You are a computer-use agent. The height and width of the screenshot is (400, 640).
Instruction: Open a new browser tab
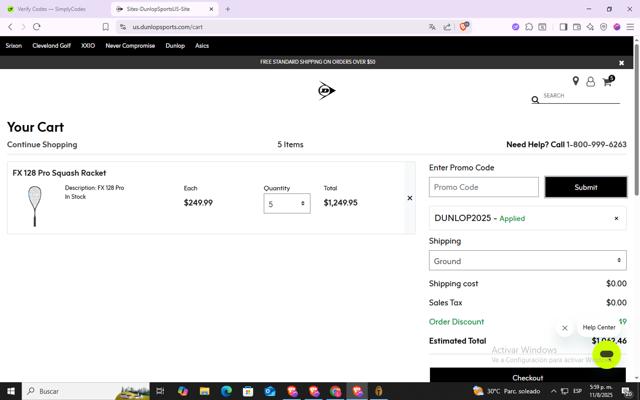(x=228, y=9)
